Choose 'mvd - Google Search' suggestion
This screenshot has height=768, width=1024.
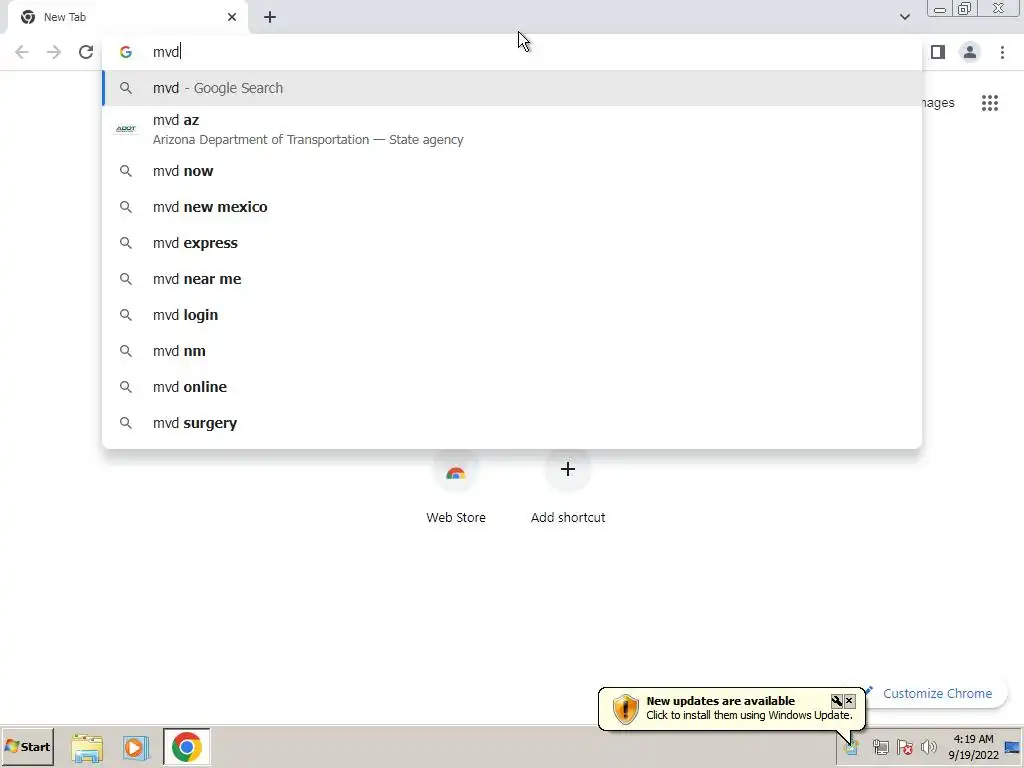click(x=512, y=88)
